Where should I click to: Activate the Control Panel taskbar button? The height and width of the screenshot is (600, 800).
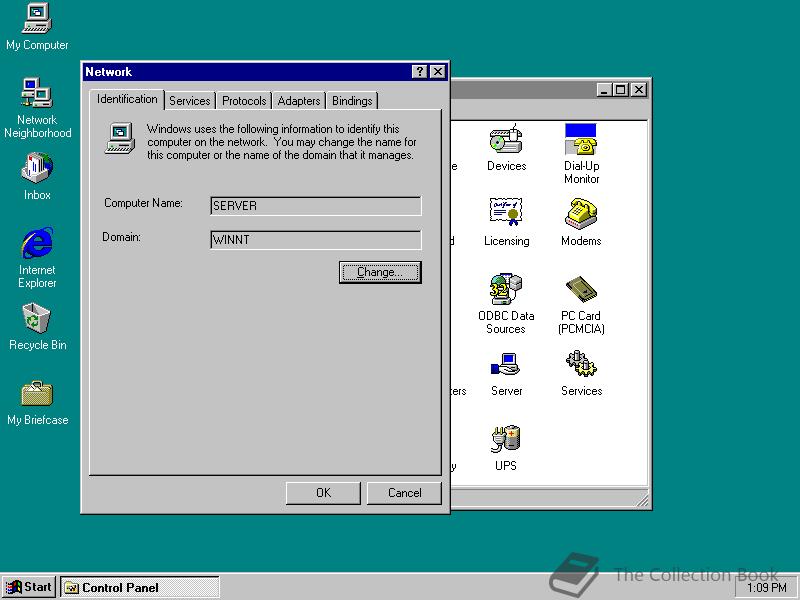pyautogui.click(x=140, y=587)
